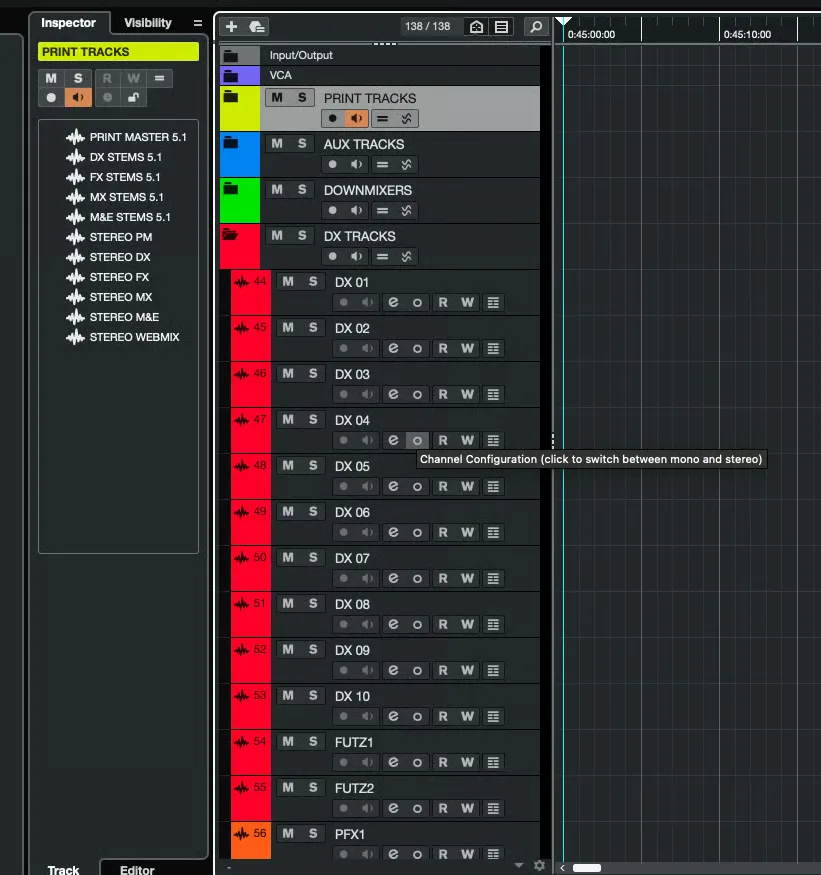The height and width of the screenshot is (875, 821).
Task: Click the automation icon on PRINT TRACKS folder
Action: [406, 118]
